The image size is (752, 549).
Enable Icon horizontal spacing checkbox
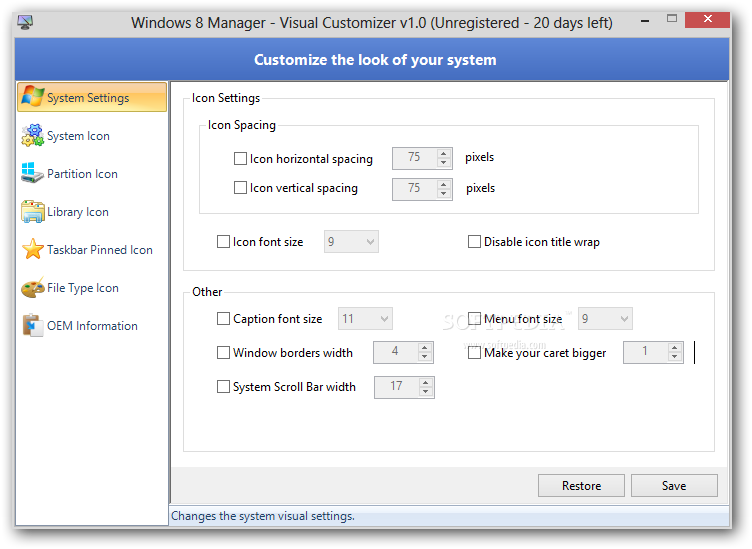(240, 158)
